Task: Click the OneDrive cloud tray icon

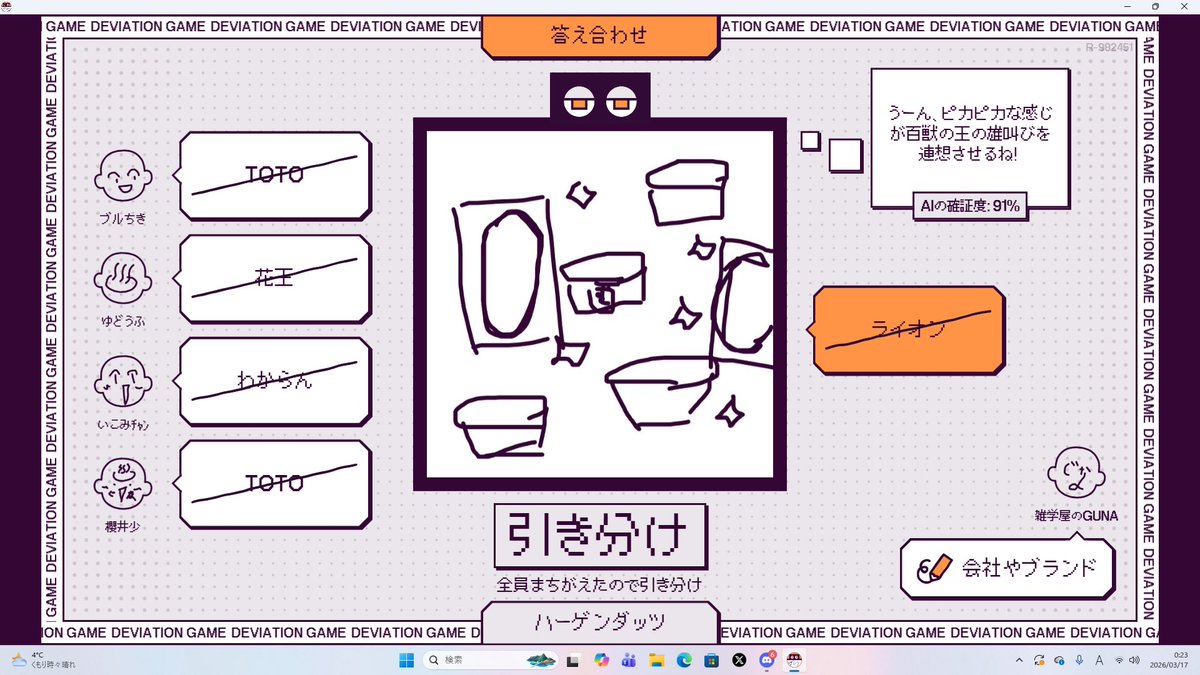Action: tap(1060, 660)
